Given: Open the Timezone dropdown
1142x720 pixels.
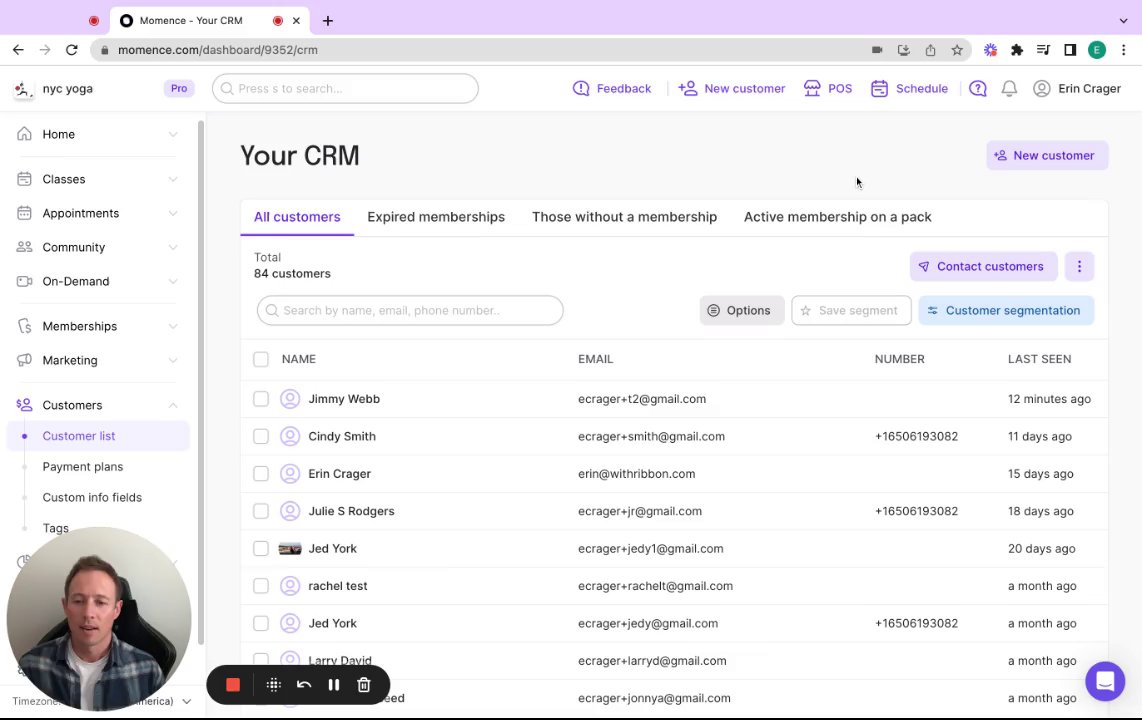Looking at the screenshot, I should click(186, 701).
